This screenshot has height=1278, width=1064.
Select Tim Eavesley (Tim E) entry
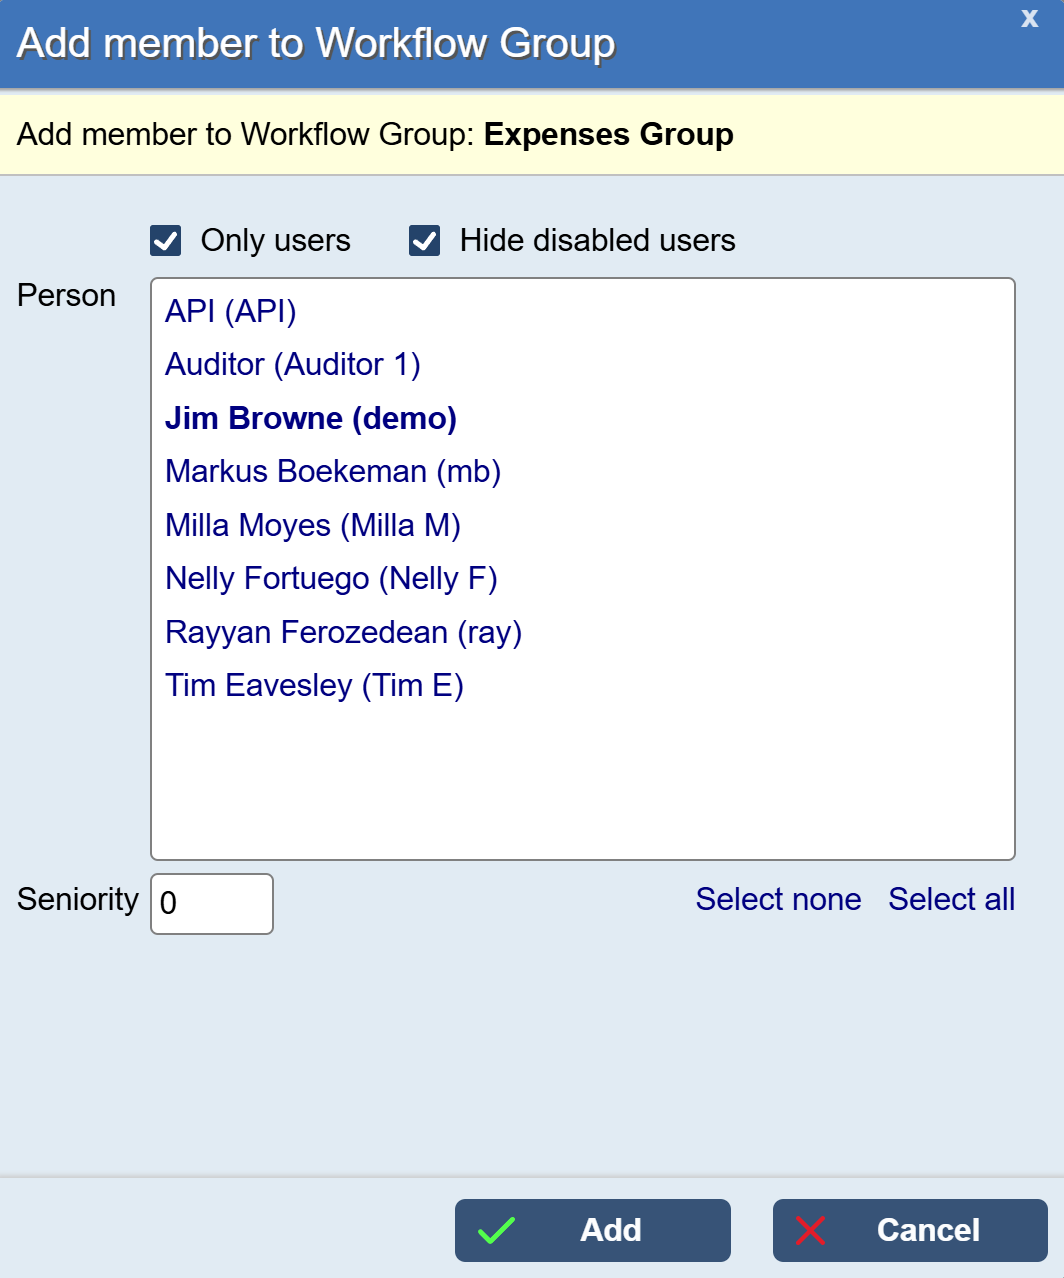(314, 686)
